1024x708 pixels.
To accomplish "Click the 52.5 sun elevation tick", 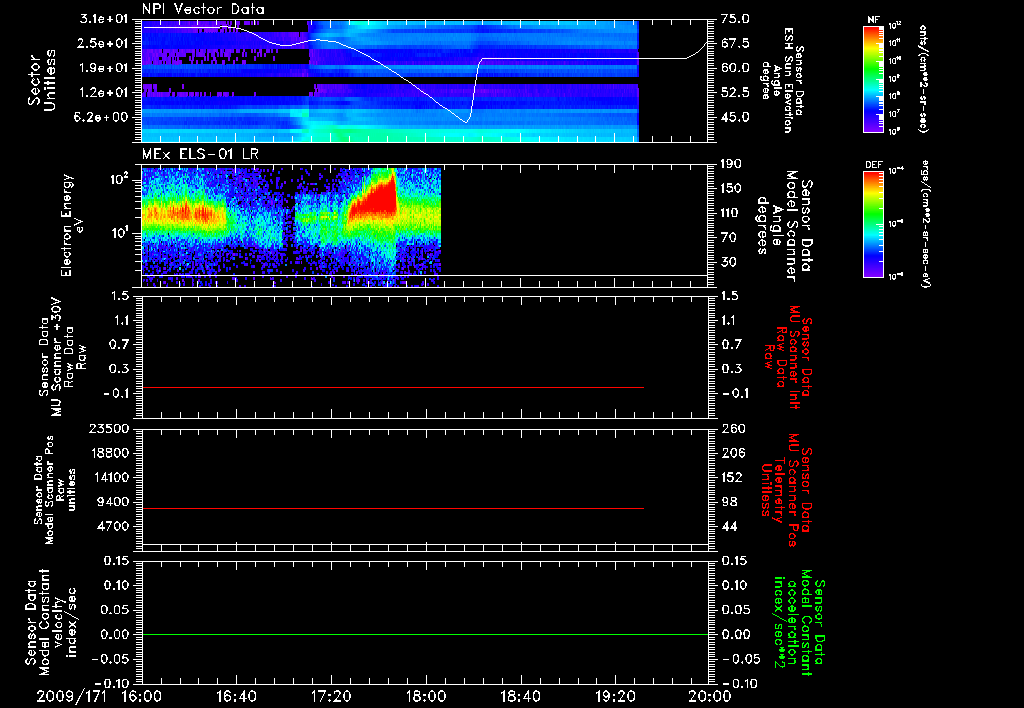I will click(735, 93).
